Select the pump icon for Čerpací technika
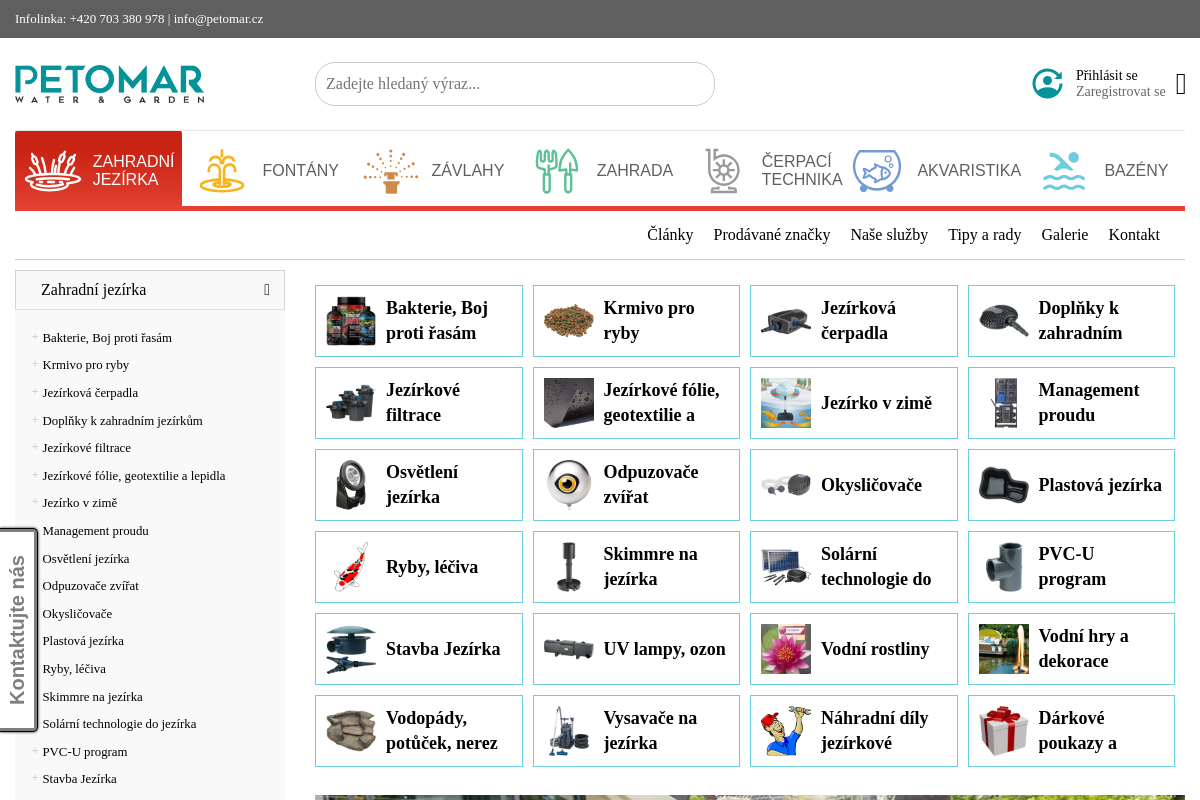This screenshot has width=1200, height=800. pos(723,171)
